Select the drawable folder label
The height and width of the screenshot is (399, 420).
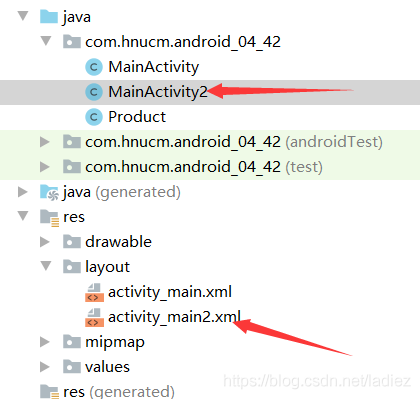pos(118,242)
